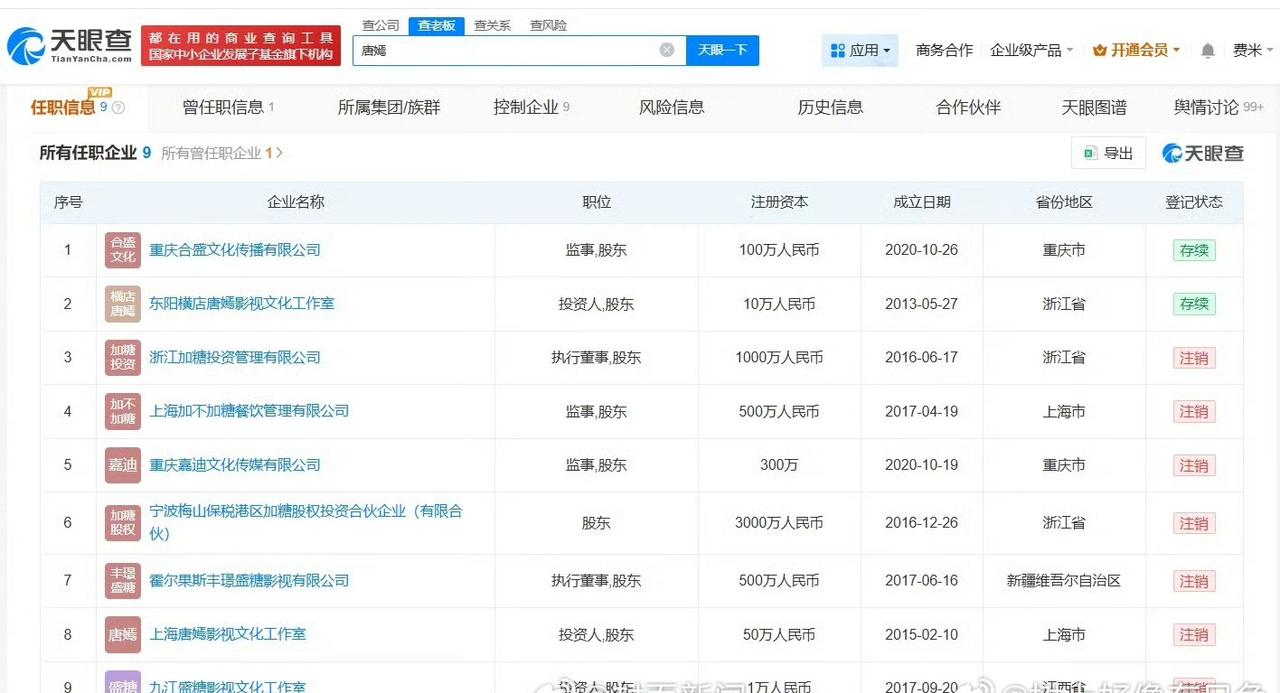Image resolution: width=1280 pixels, height=693 pixels.
Task: Switch to the 查公司 search tab
Action: tap(380, 25)
